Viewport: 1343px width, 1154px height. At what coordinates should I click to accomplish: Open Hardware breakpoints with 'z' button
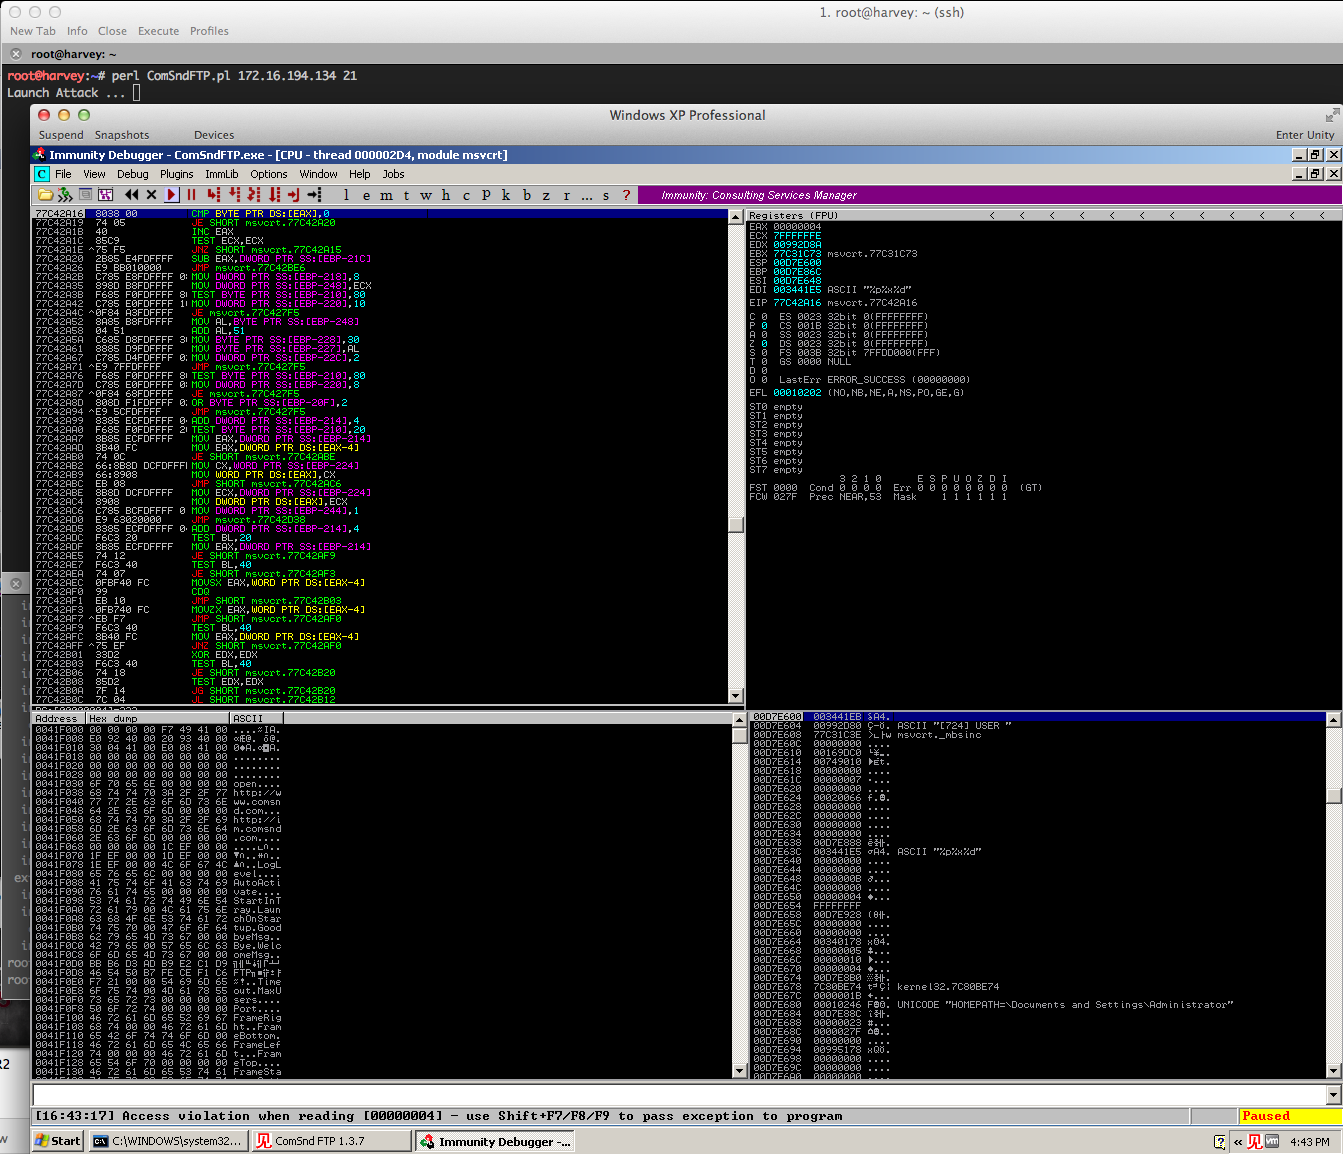pyautogui.click(x=547, y=195)
